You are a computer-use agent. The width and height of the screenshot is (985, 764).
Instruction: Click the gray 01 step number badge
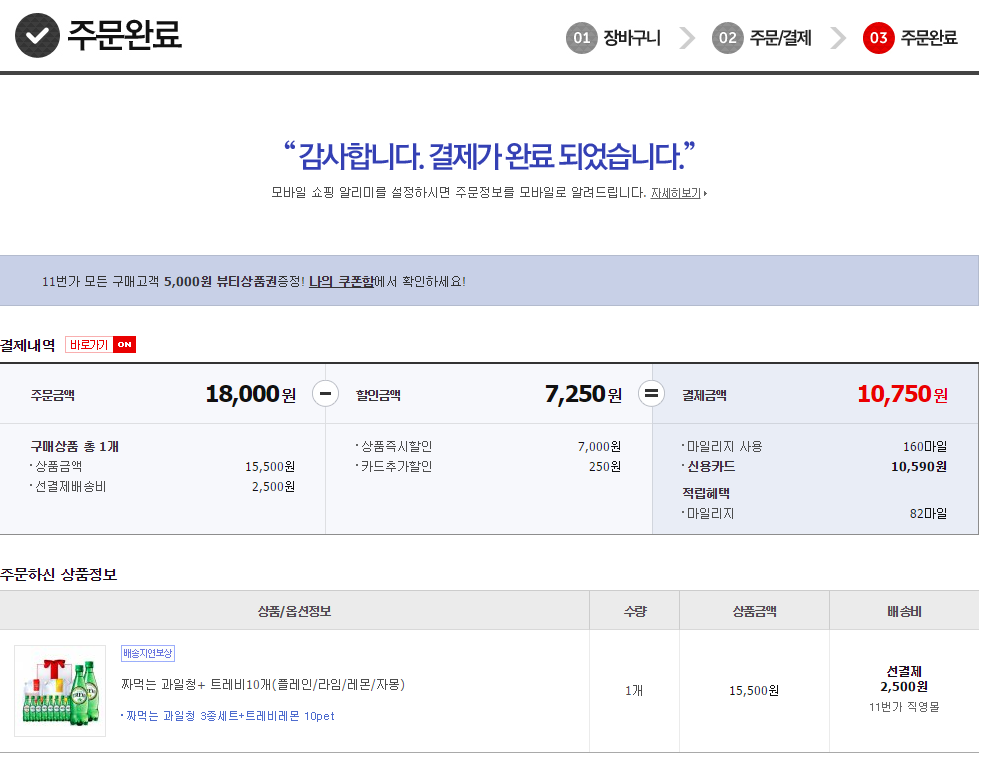coord(581,38)
